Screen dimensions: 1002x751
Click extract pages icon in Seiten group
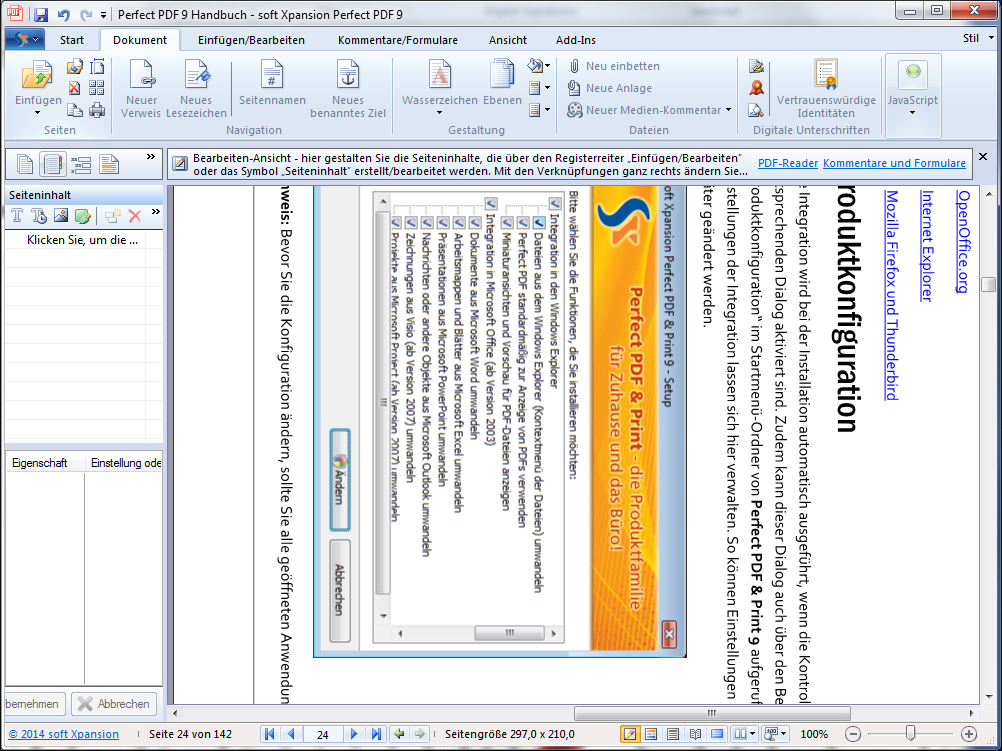pos(75,66)
